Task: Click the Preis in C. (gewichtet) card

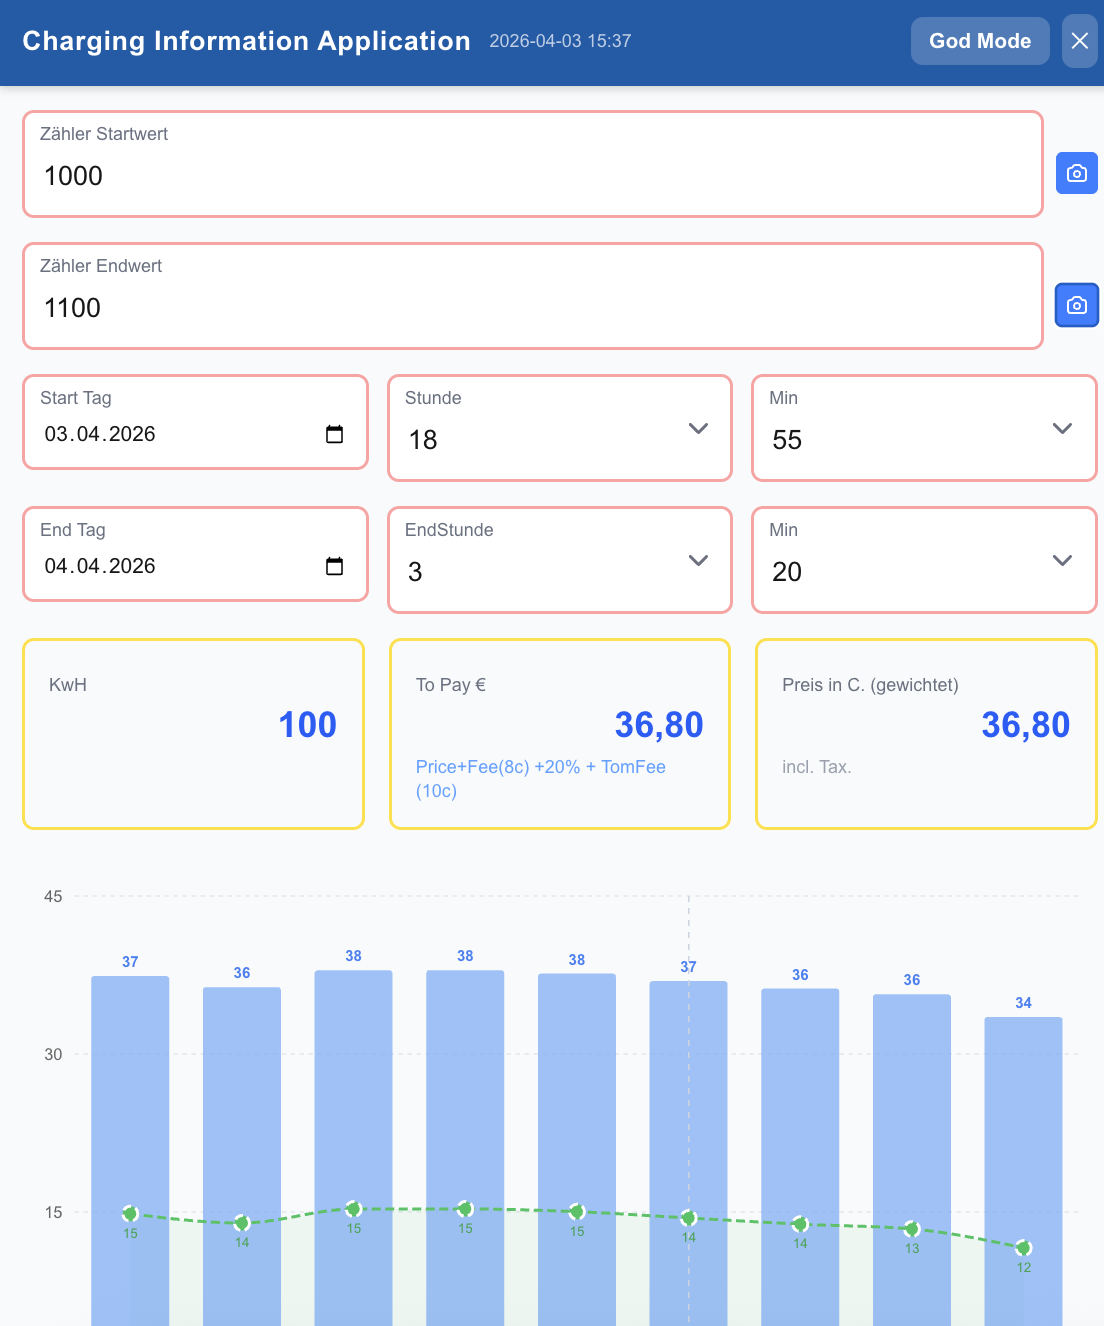Action: [x=925, y=734]
